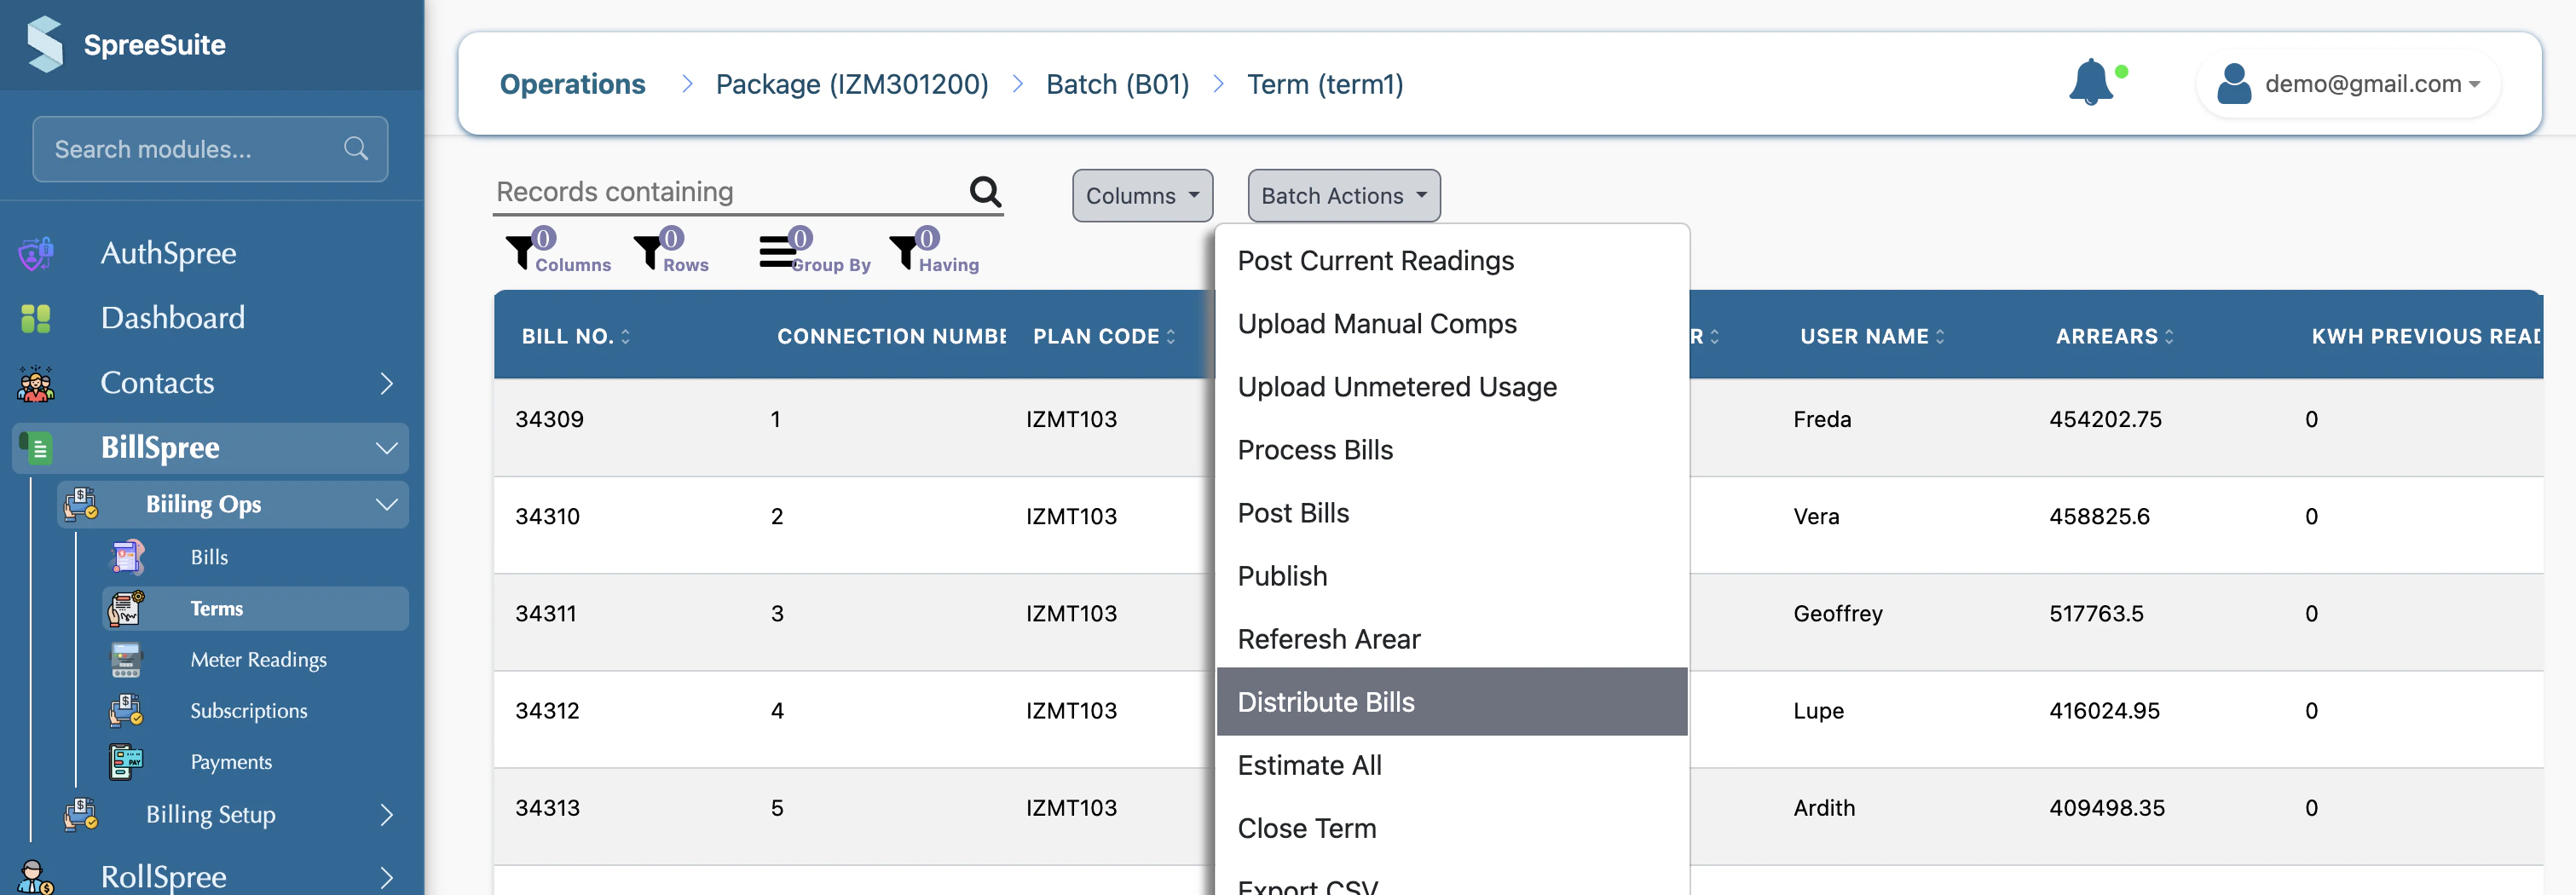Click the Meter Readings icon

126,660
